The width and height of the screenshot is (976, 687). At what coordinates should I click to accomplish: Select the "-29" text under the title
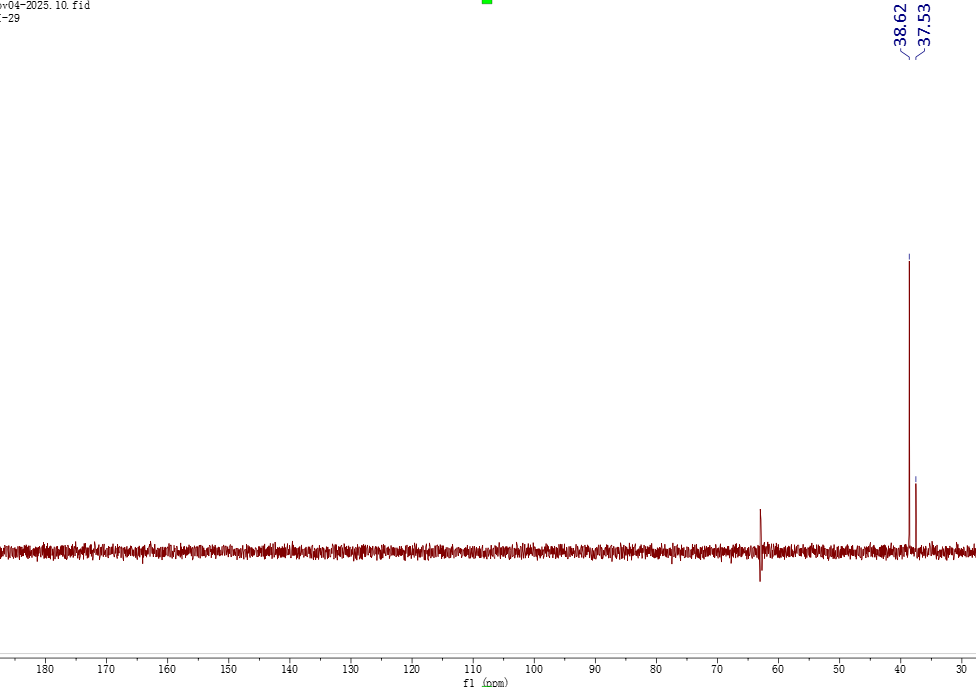pyautogui.click(x=10, y=18)
